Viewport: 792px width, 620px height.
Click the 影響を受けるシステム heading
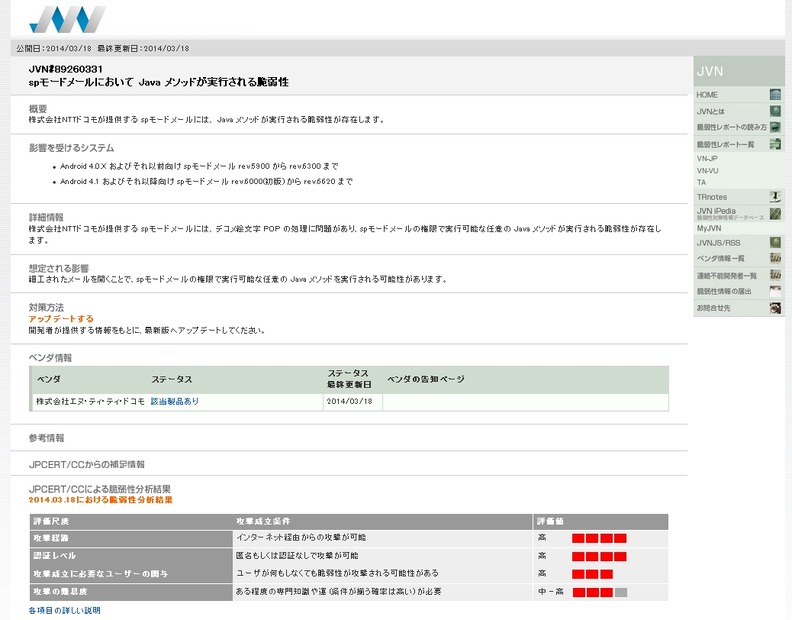71,148
